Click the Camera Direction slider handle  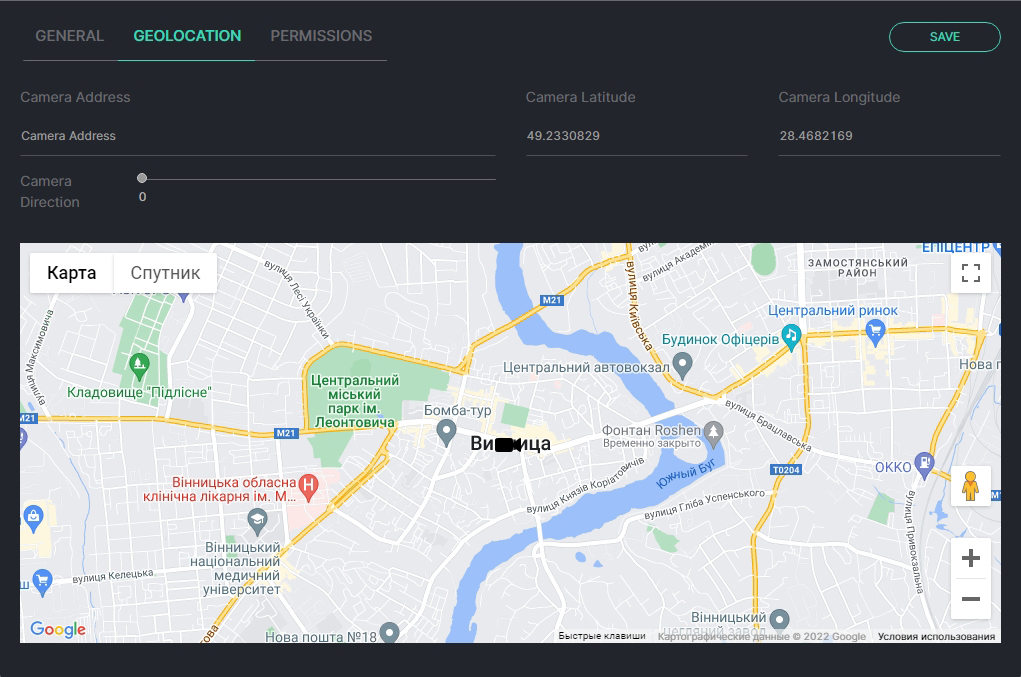point(142,178)
